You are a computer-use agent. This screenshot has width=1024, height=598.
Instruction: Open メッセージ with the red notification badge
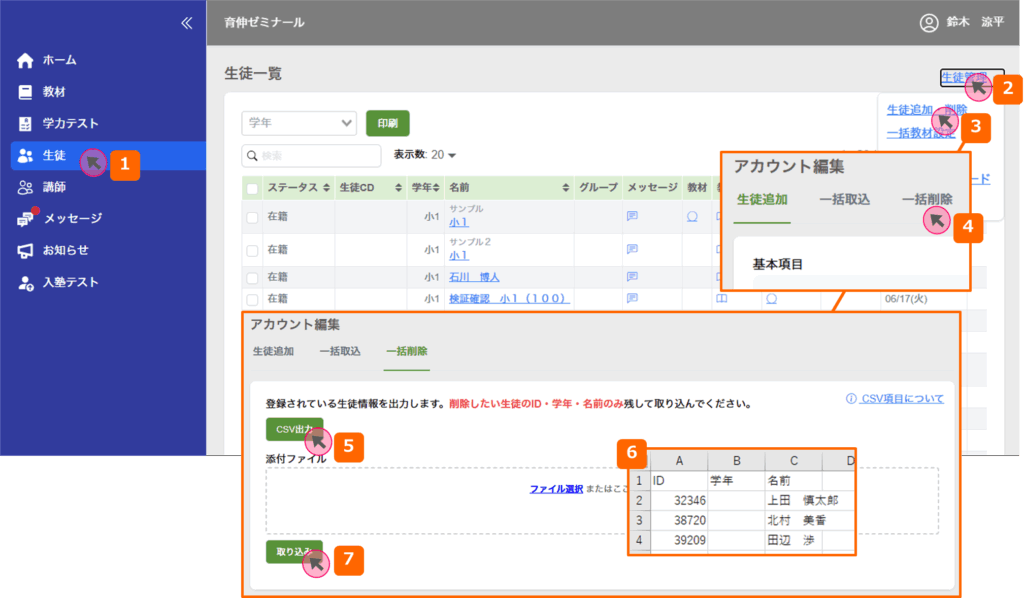26,219
